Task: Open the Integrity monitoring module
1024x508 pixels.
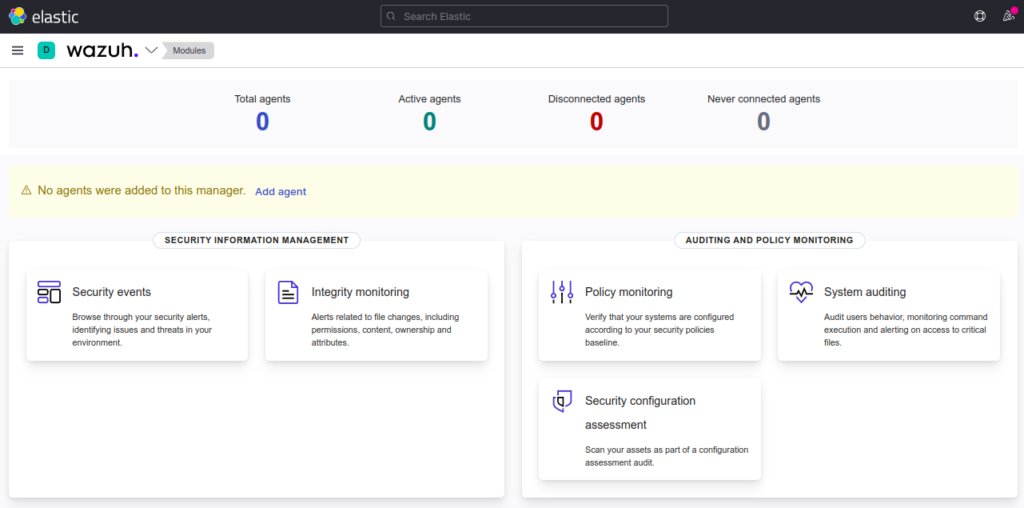Action: (x=376, y=315)
